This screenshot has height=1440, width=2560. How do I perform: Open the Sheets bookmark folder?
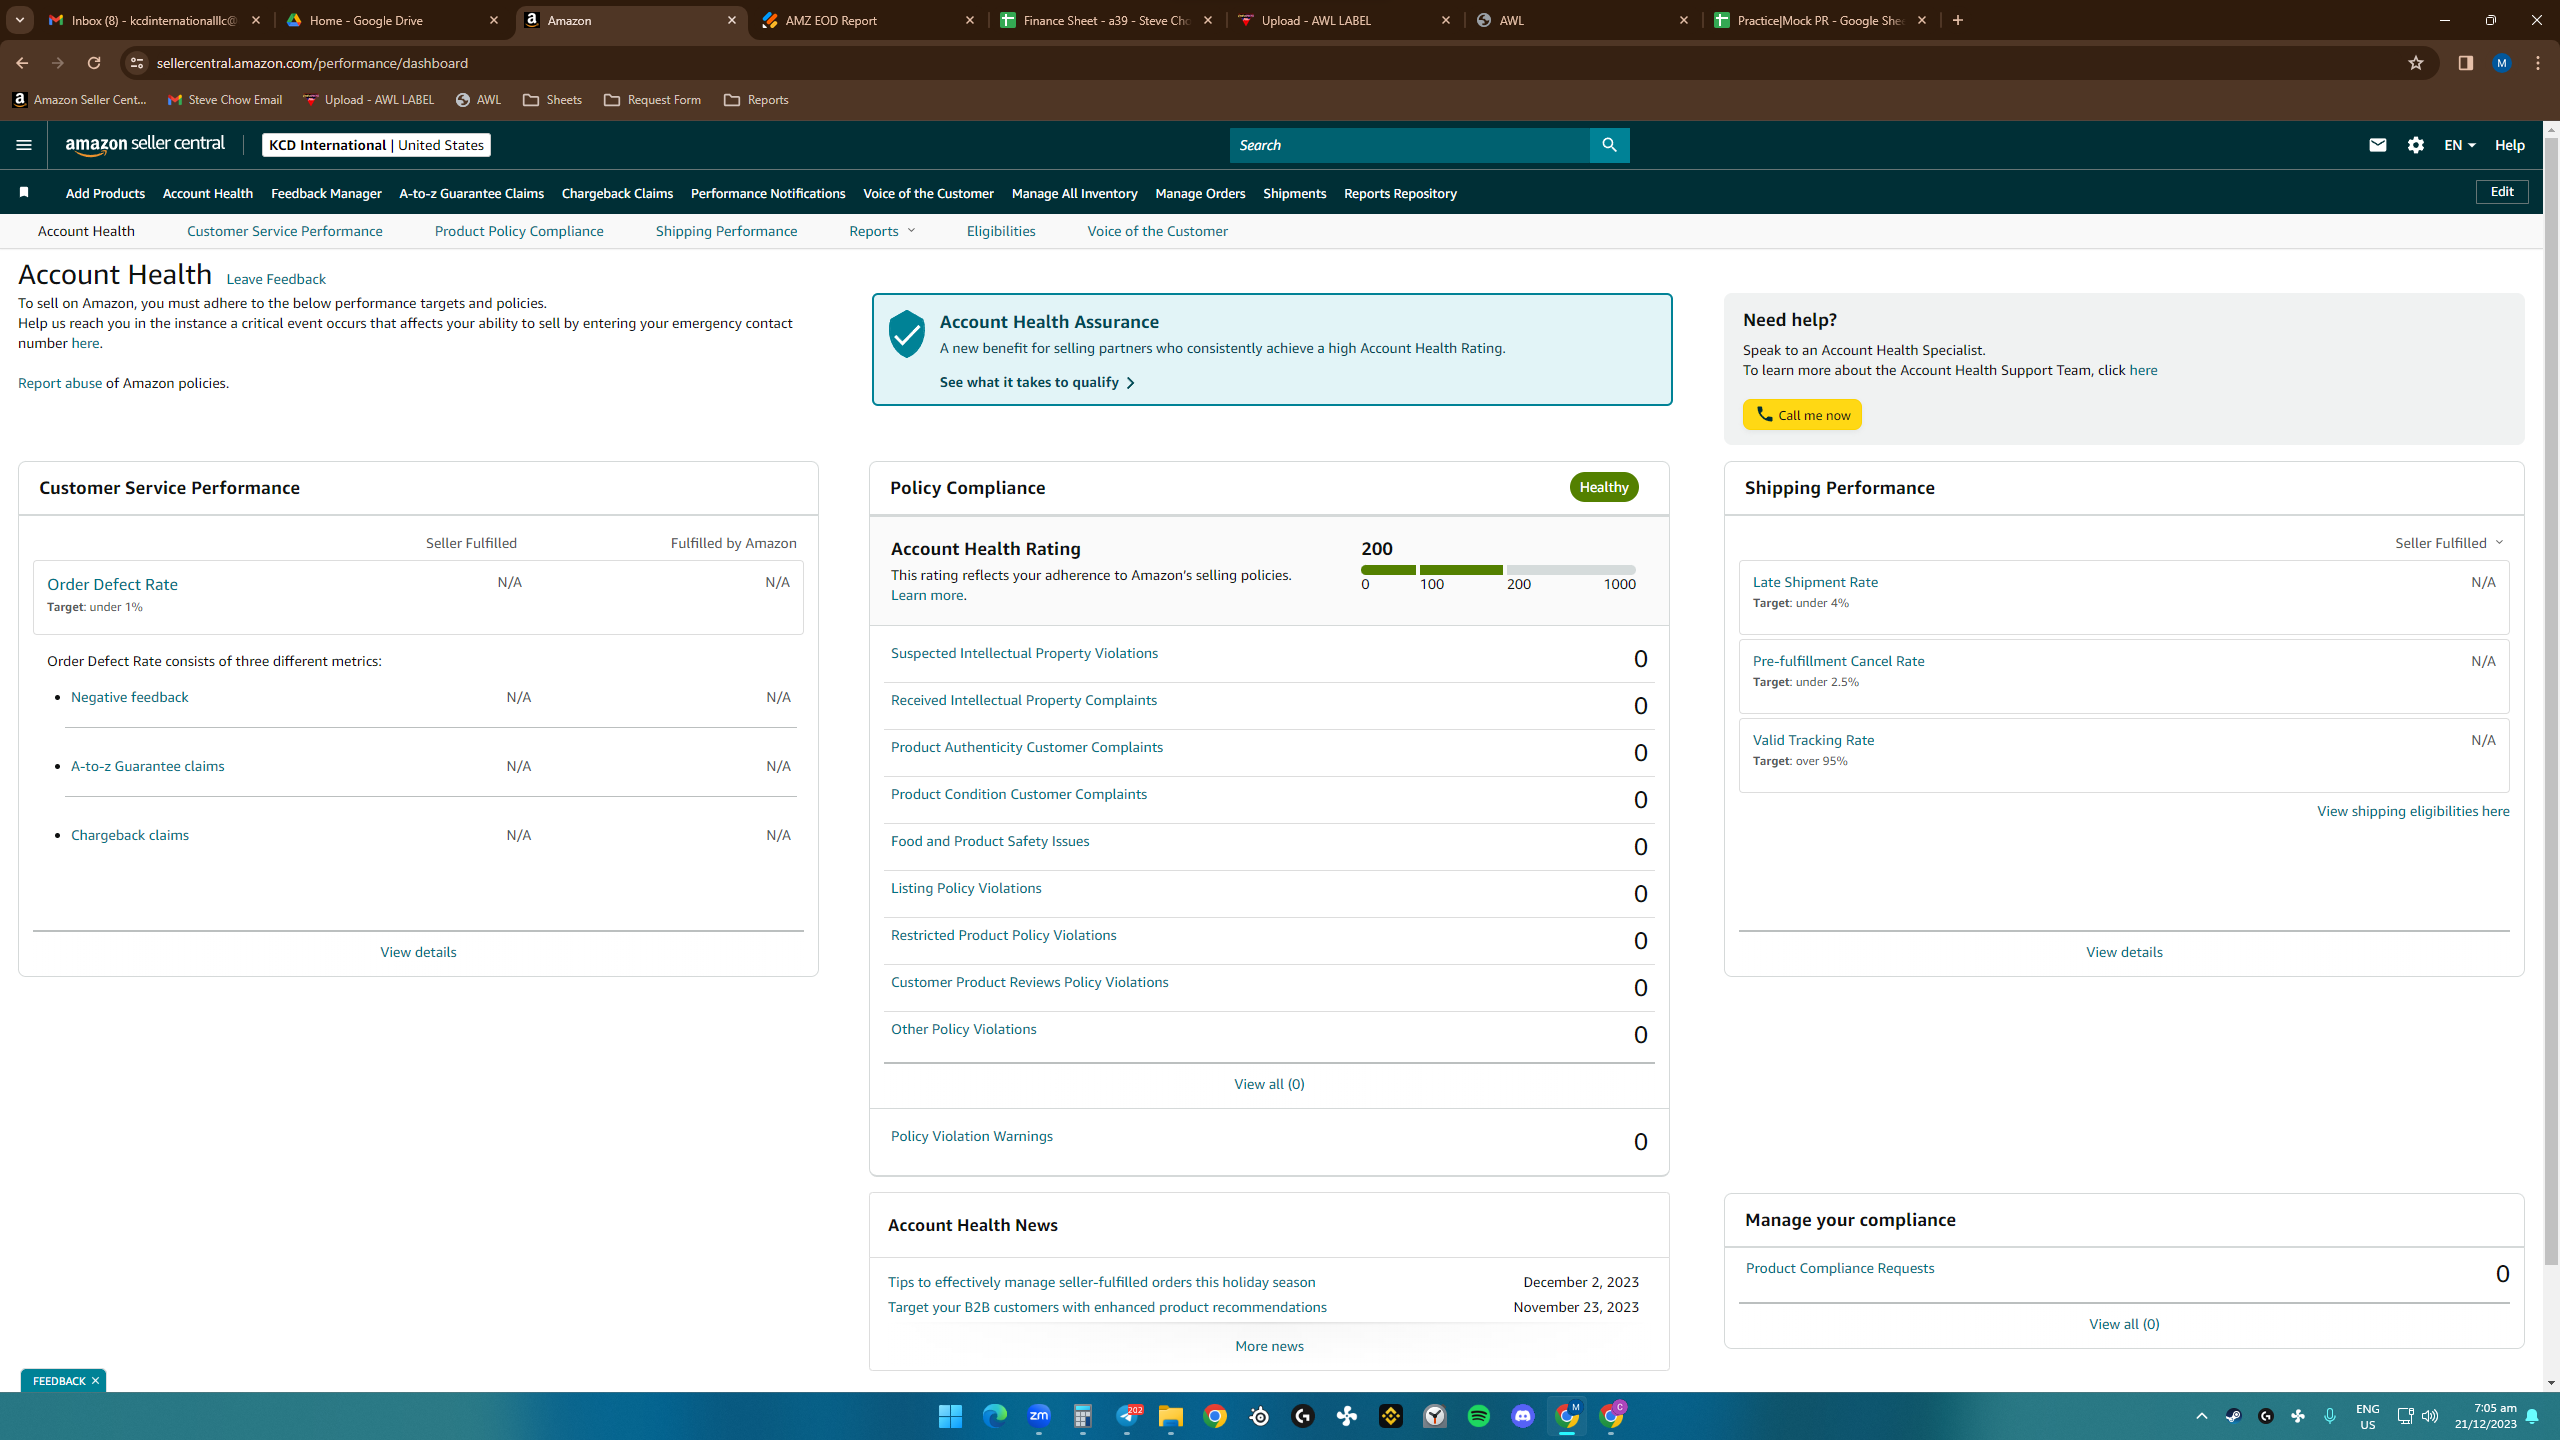pos(552,100)
